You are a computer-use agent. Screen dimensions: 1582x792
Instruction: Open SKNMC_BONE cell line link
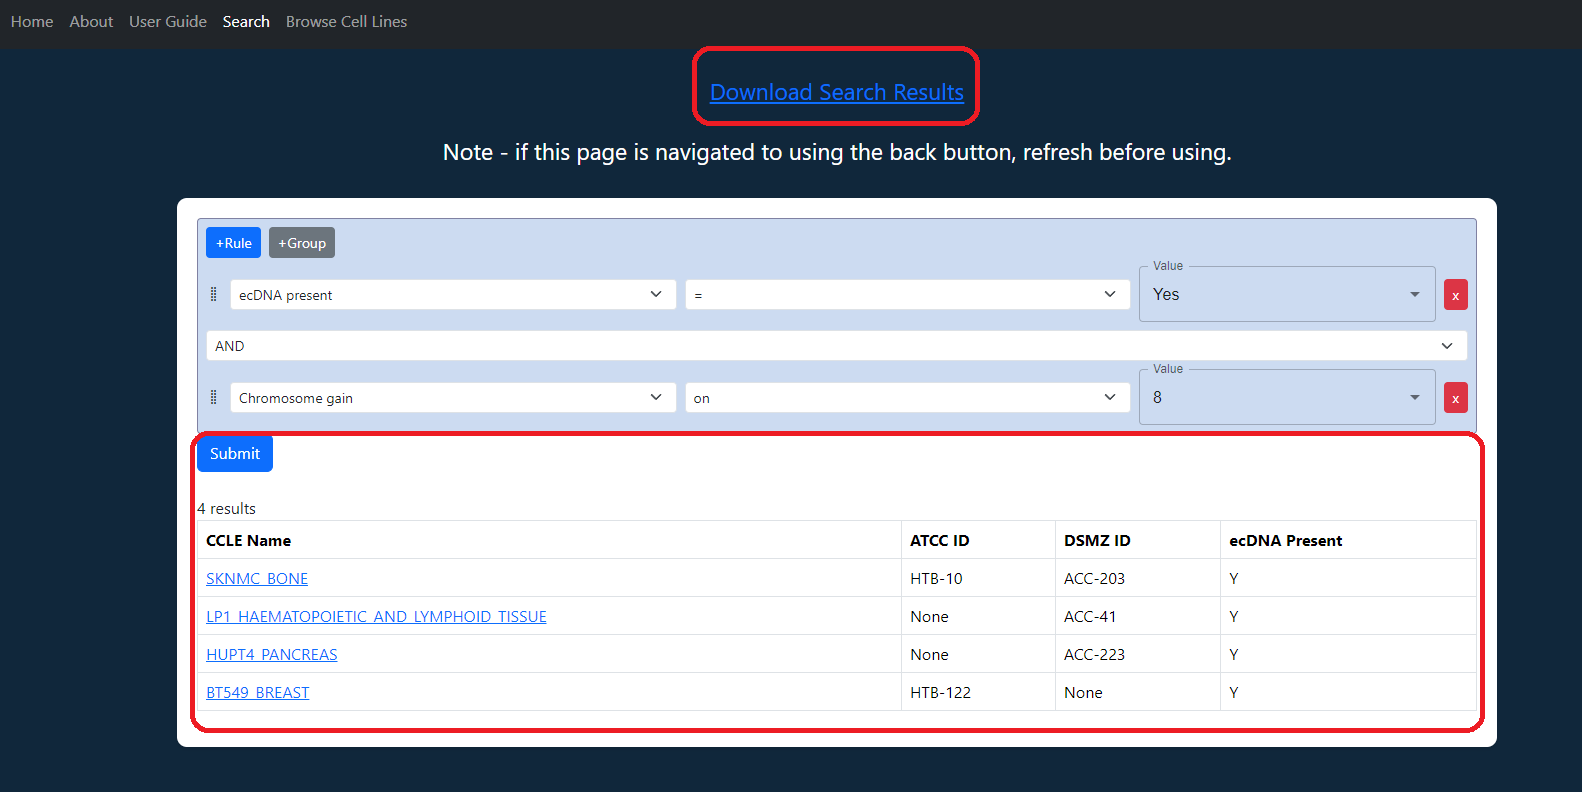click(257, 579)
